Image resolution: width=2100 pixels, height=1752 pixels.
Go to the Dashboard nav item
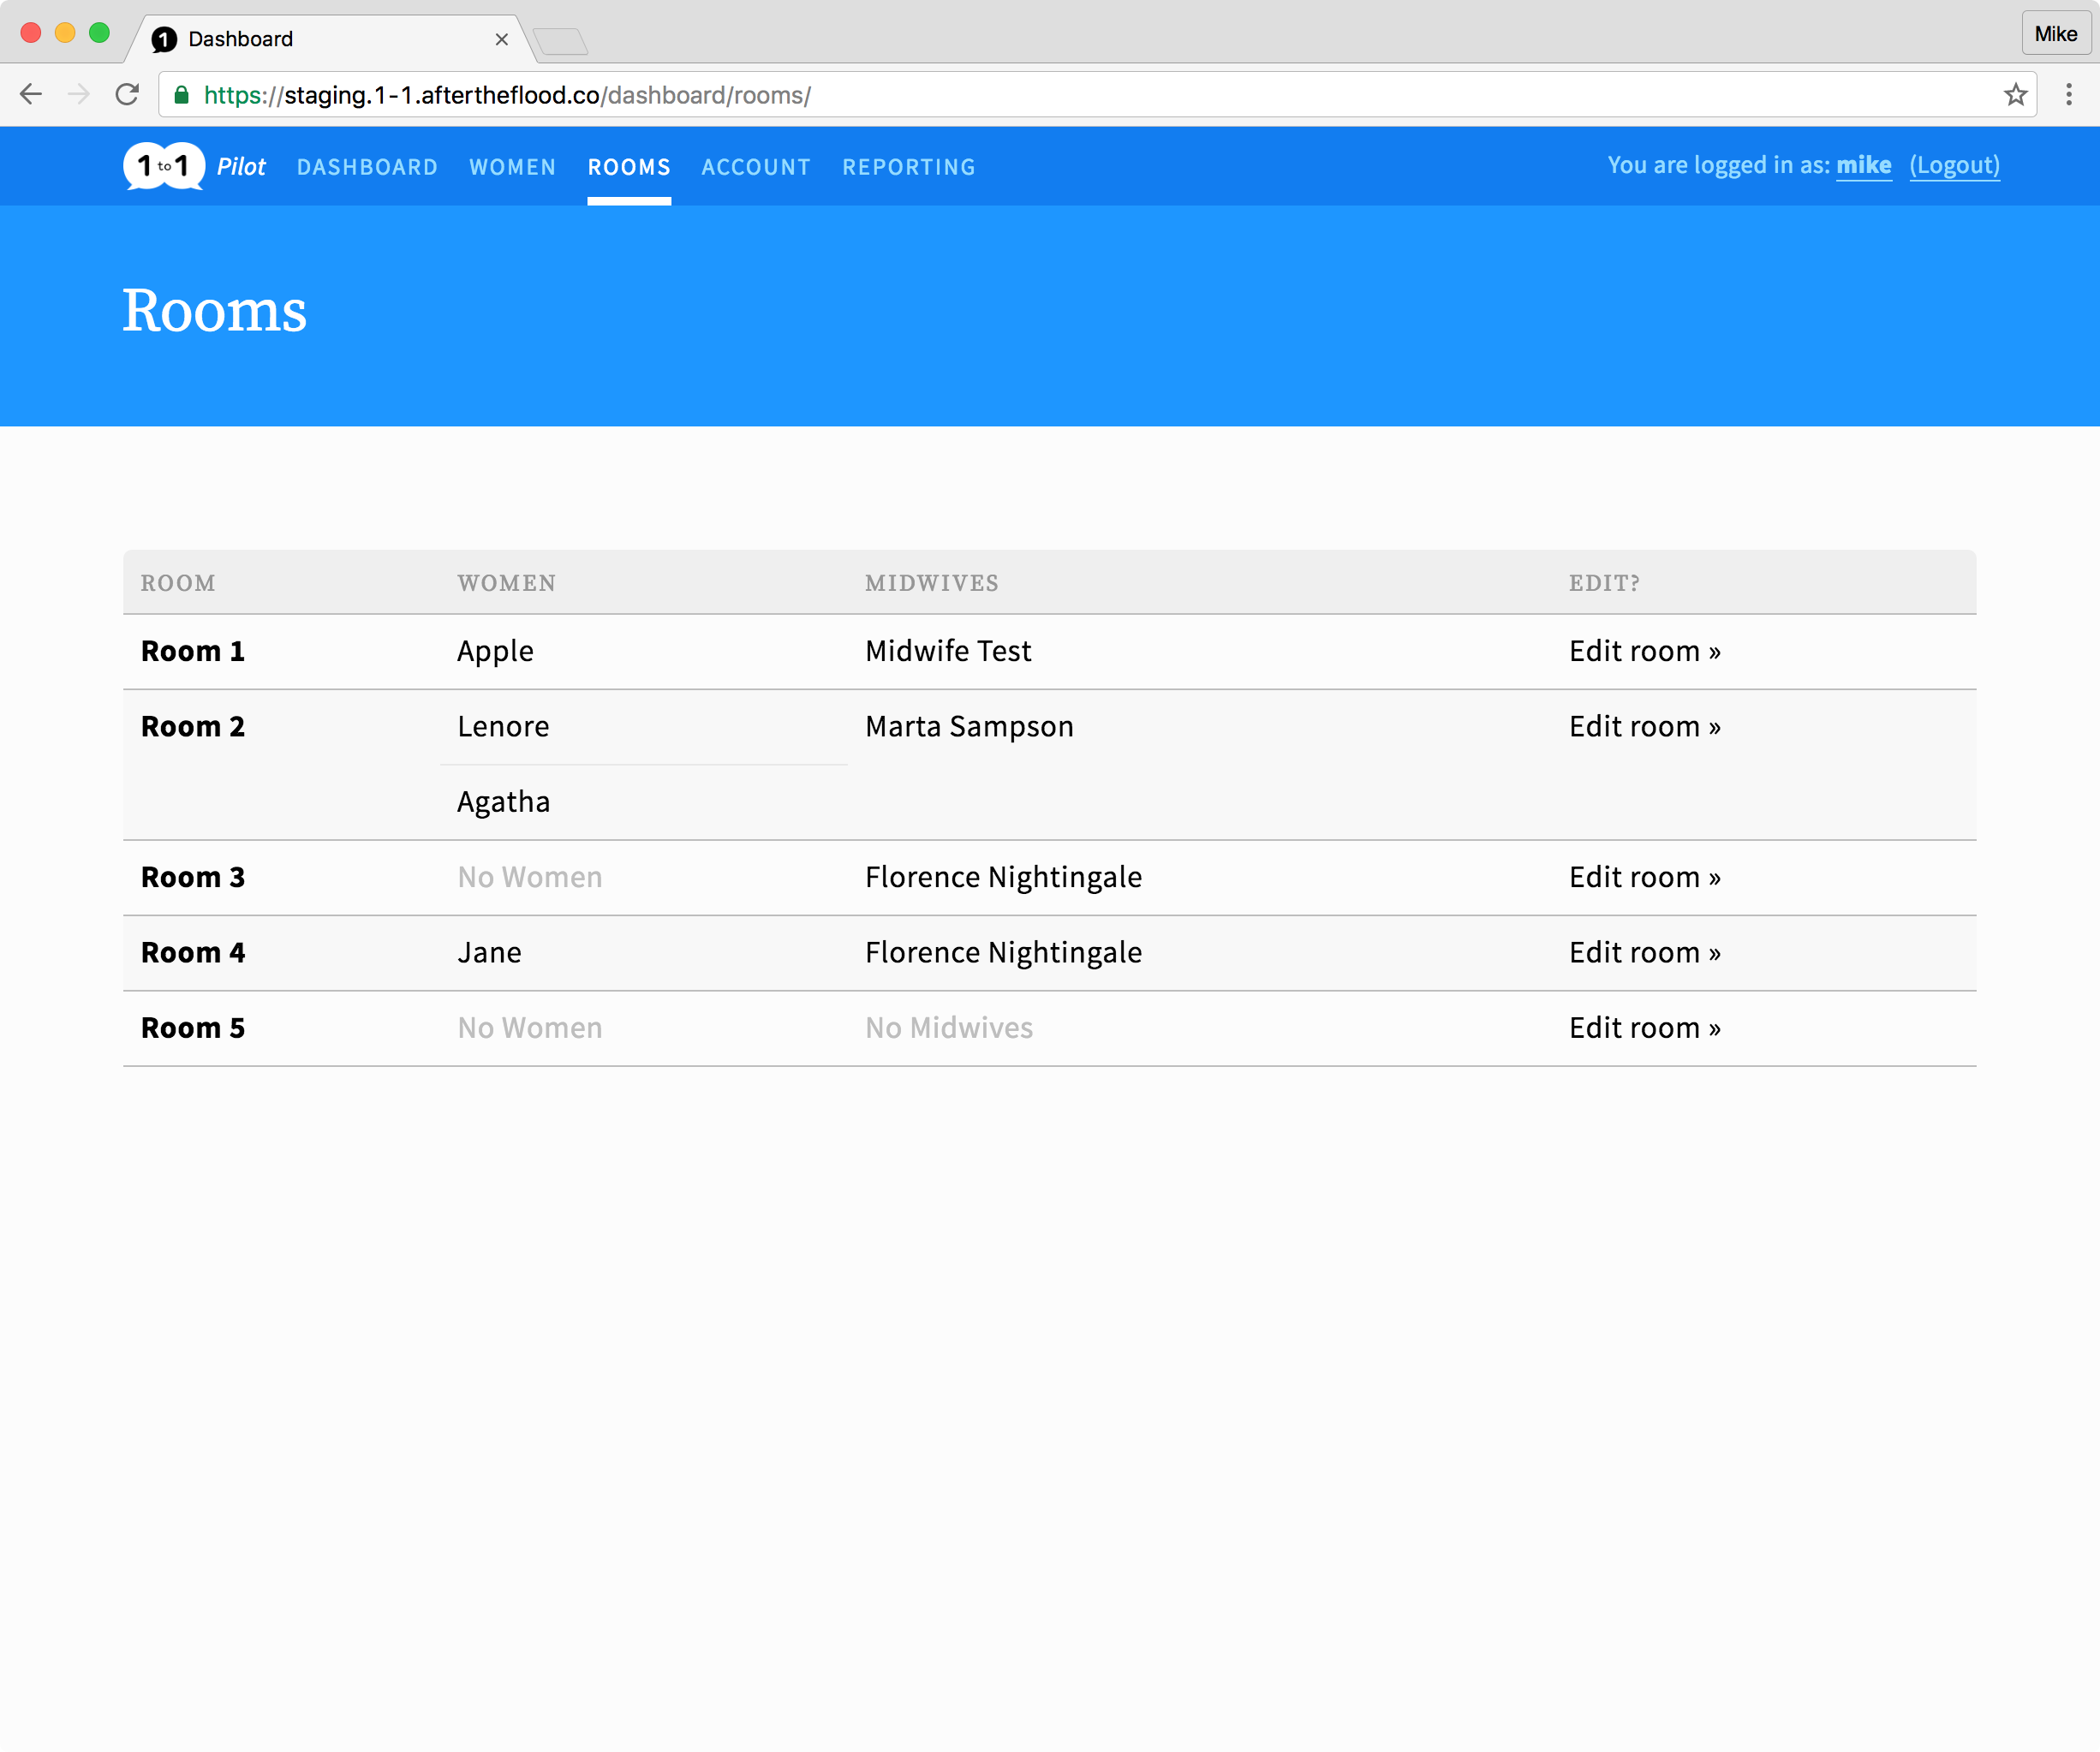(367, 167)
